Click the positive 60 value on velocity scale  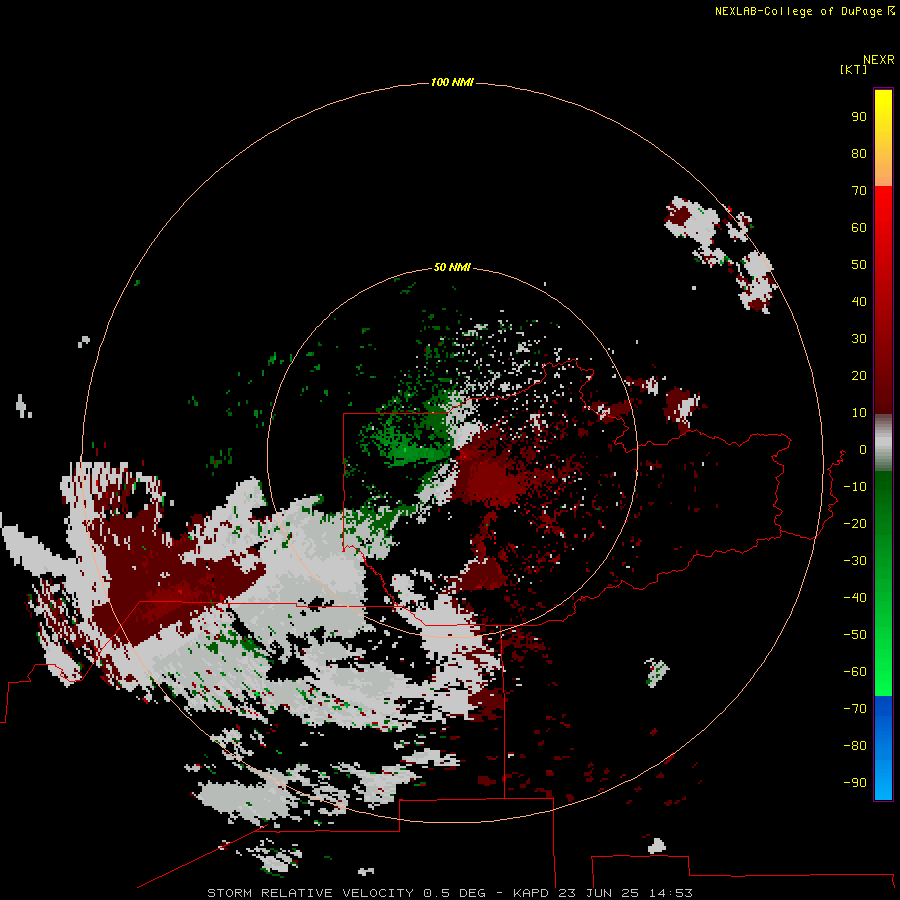pos(859,228)
